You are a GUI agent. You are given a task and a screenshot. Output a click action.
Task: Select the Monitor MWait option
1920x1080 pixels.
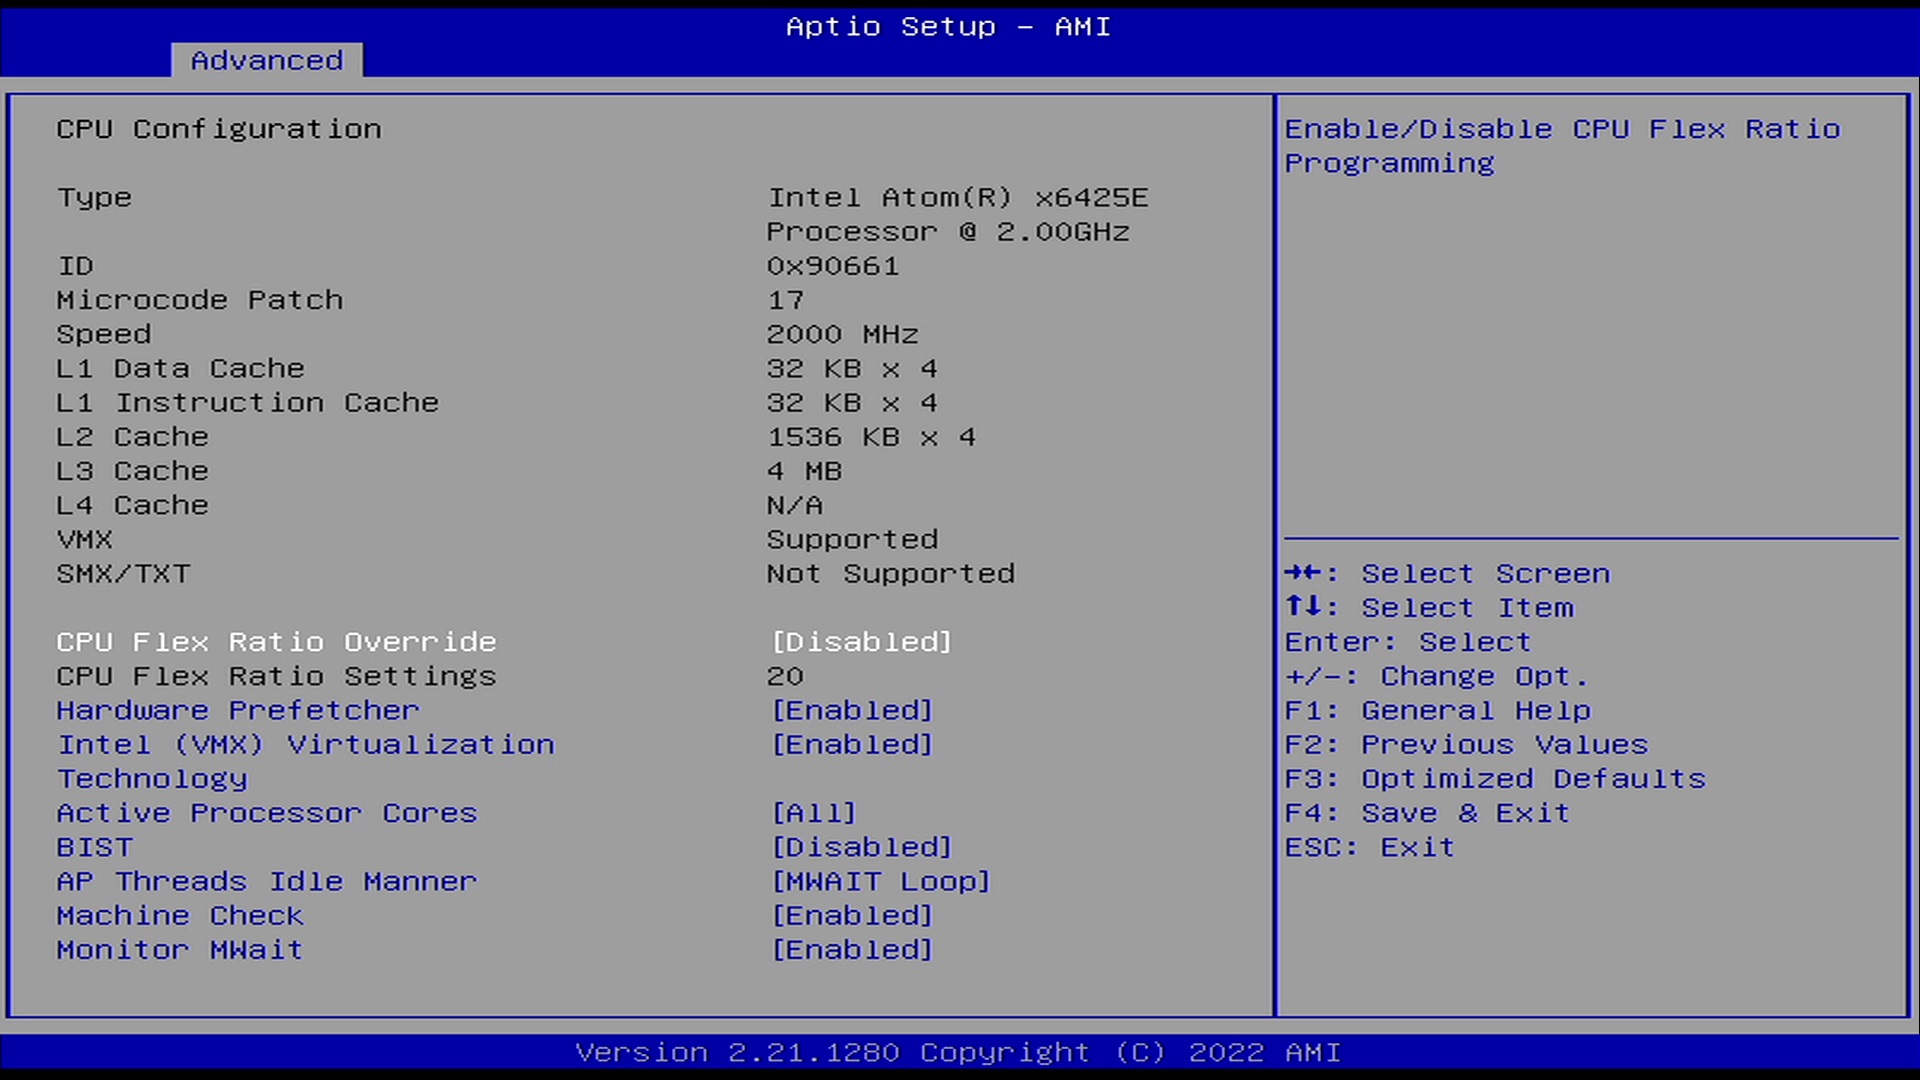[180, 950]
